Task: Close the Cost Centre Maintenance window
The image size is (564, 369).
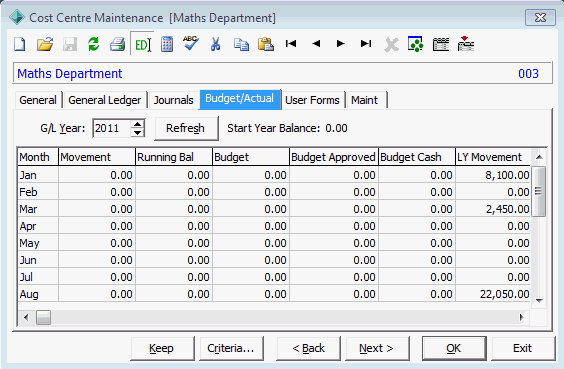Action: click(540, 18)
